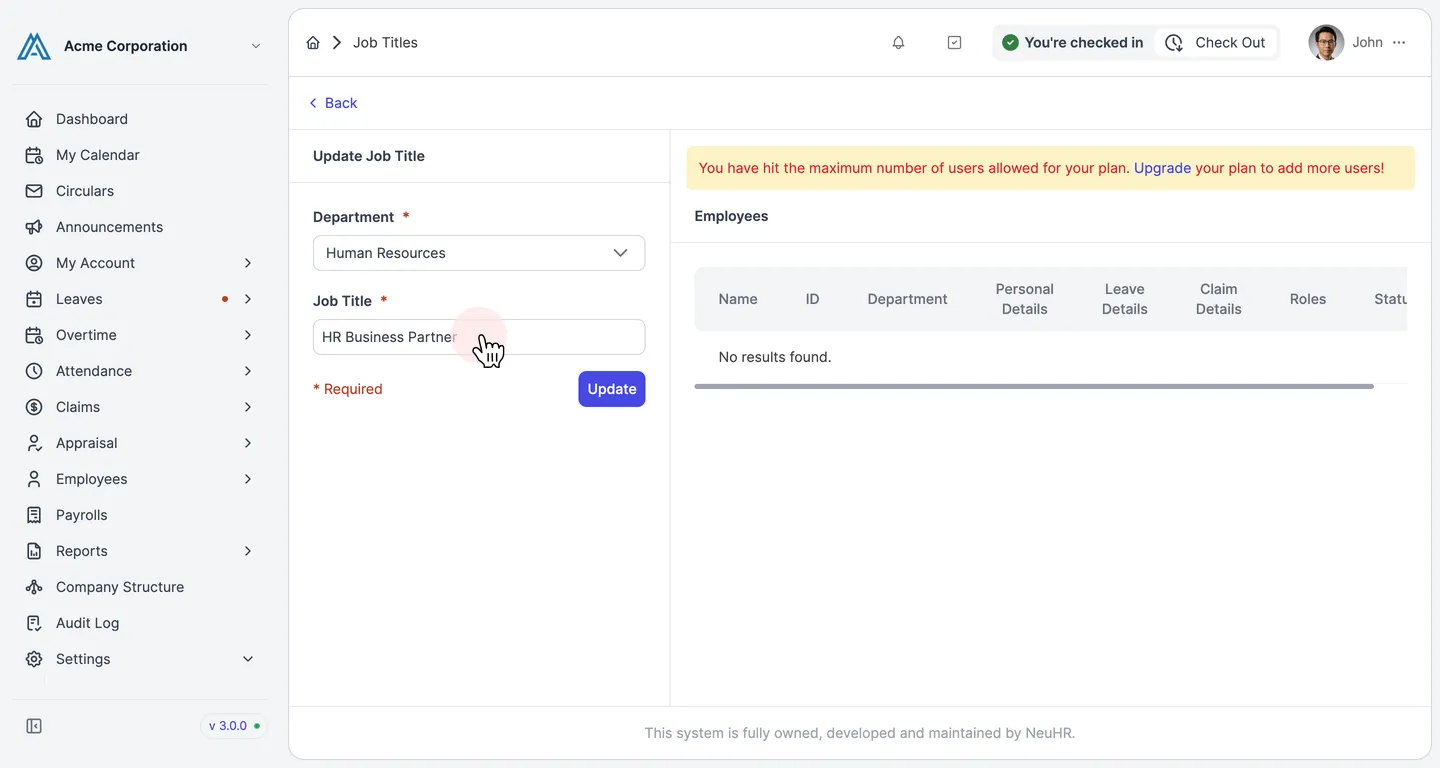Open Payrolls menu item
Viewport: 1440px width, 768px height.
point(140,515)
